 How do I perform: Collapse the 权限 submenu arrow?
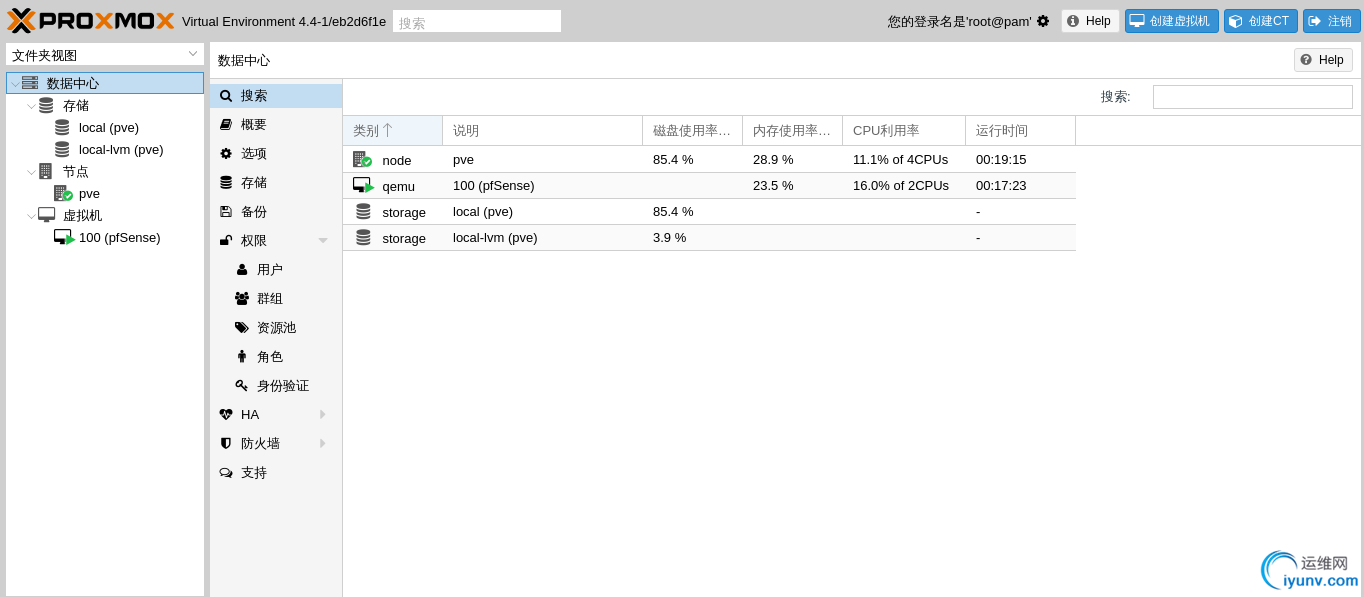tap(323, 241)
